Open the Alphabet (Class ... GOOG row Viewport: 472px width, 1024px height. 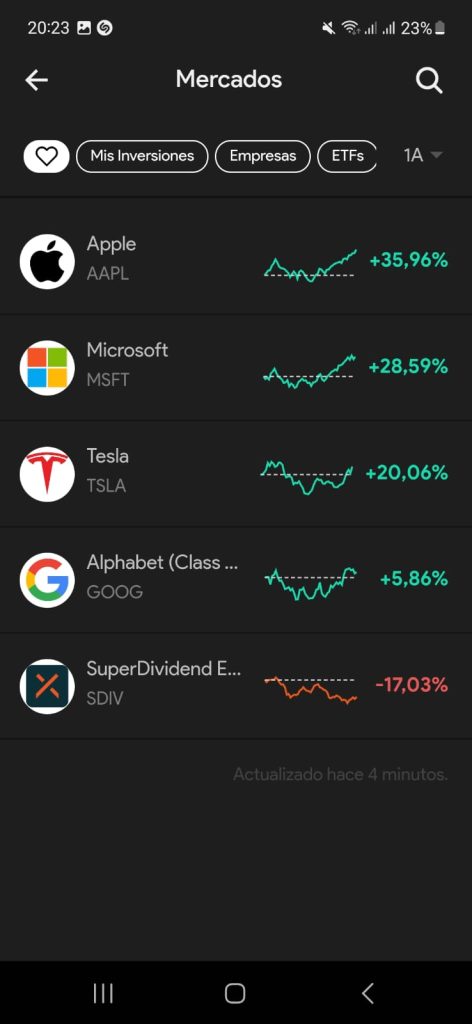[236, 580]
